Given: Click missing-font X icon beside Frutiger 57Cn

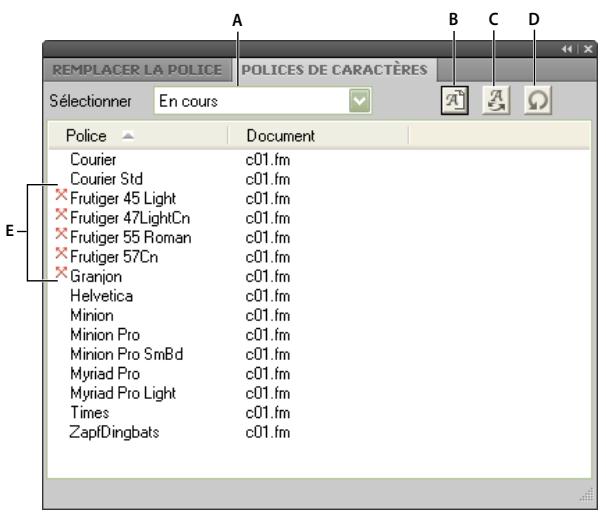Looking at the screenshot, I should tap(61, 253).
